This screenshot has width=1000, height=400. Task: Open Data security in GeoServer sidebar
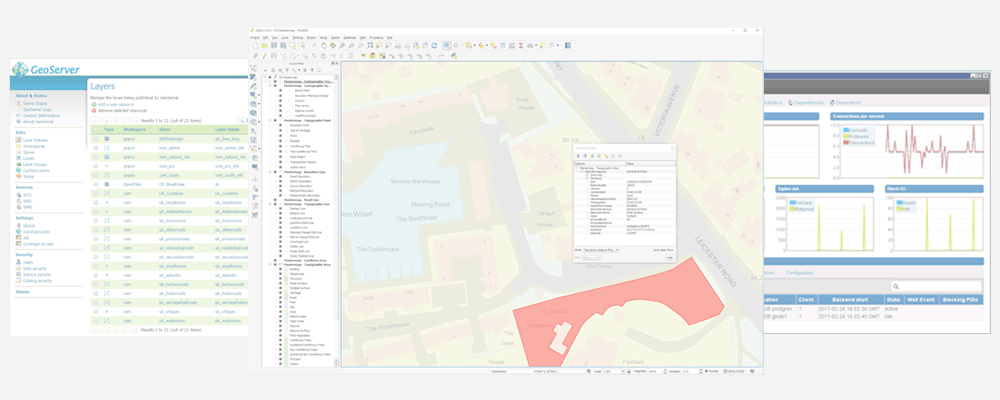[34, 269]
